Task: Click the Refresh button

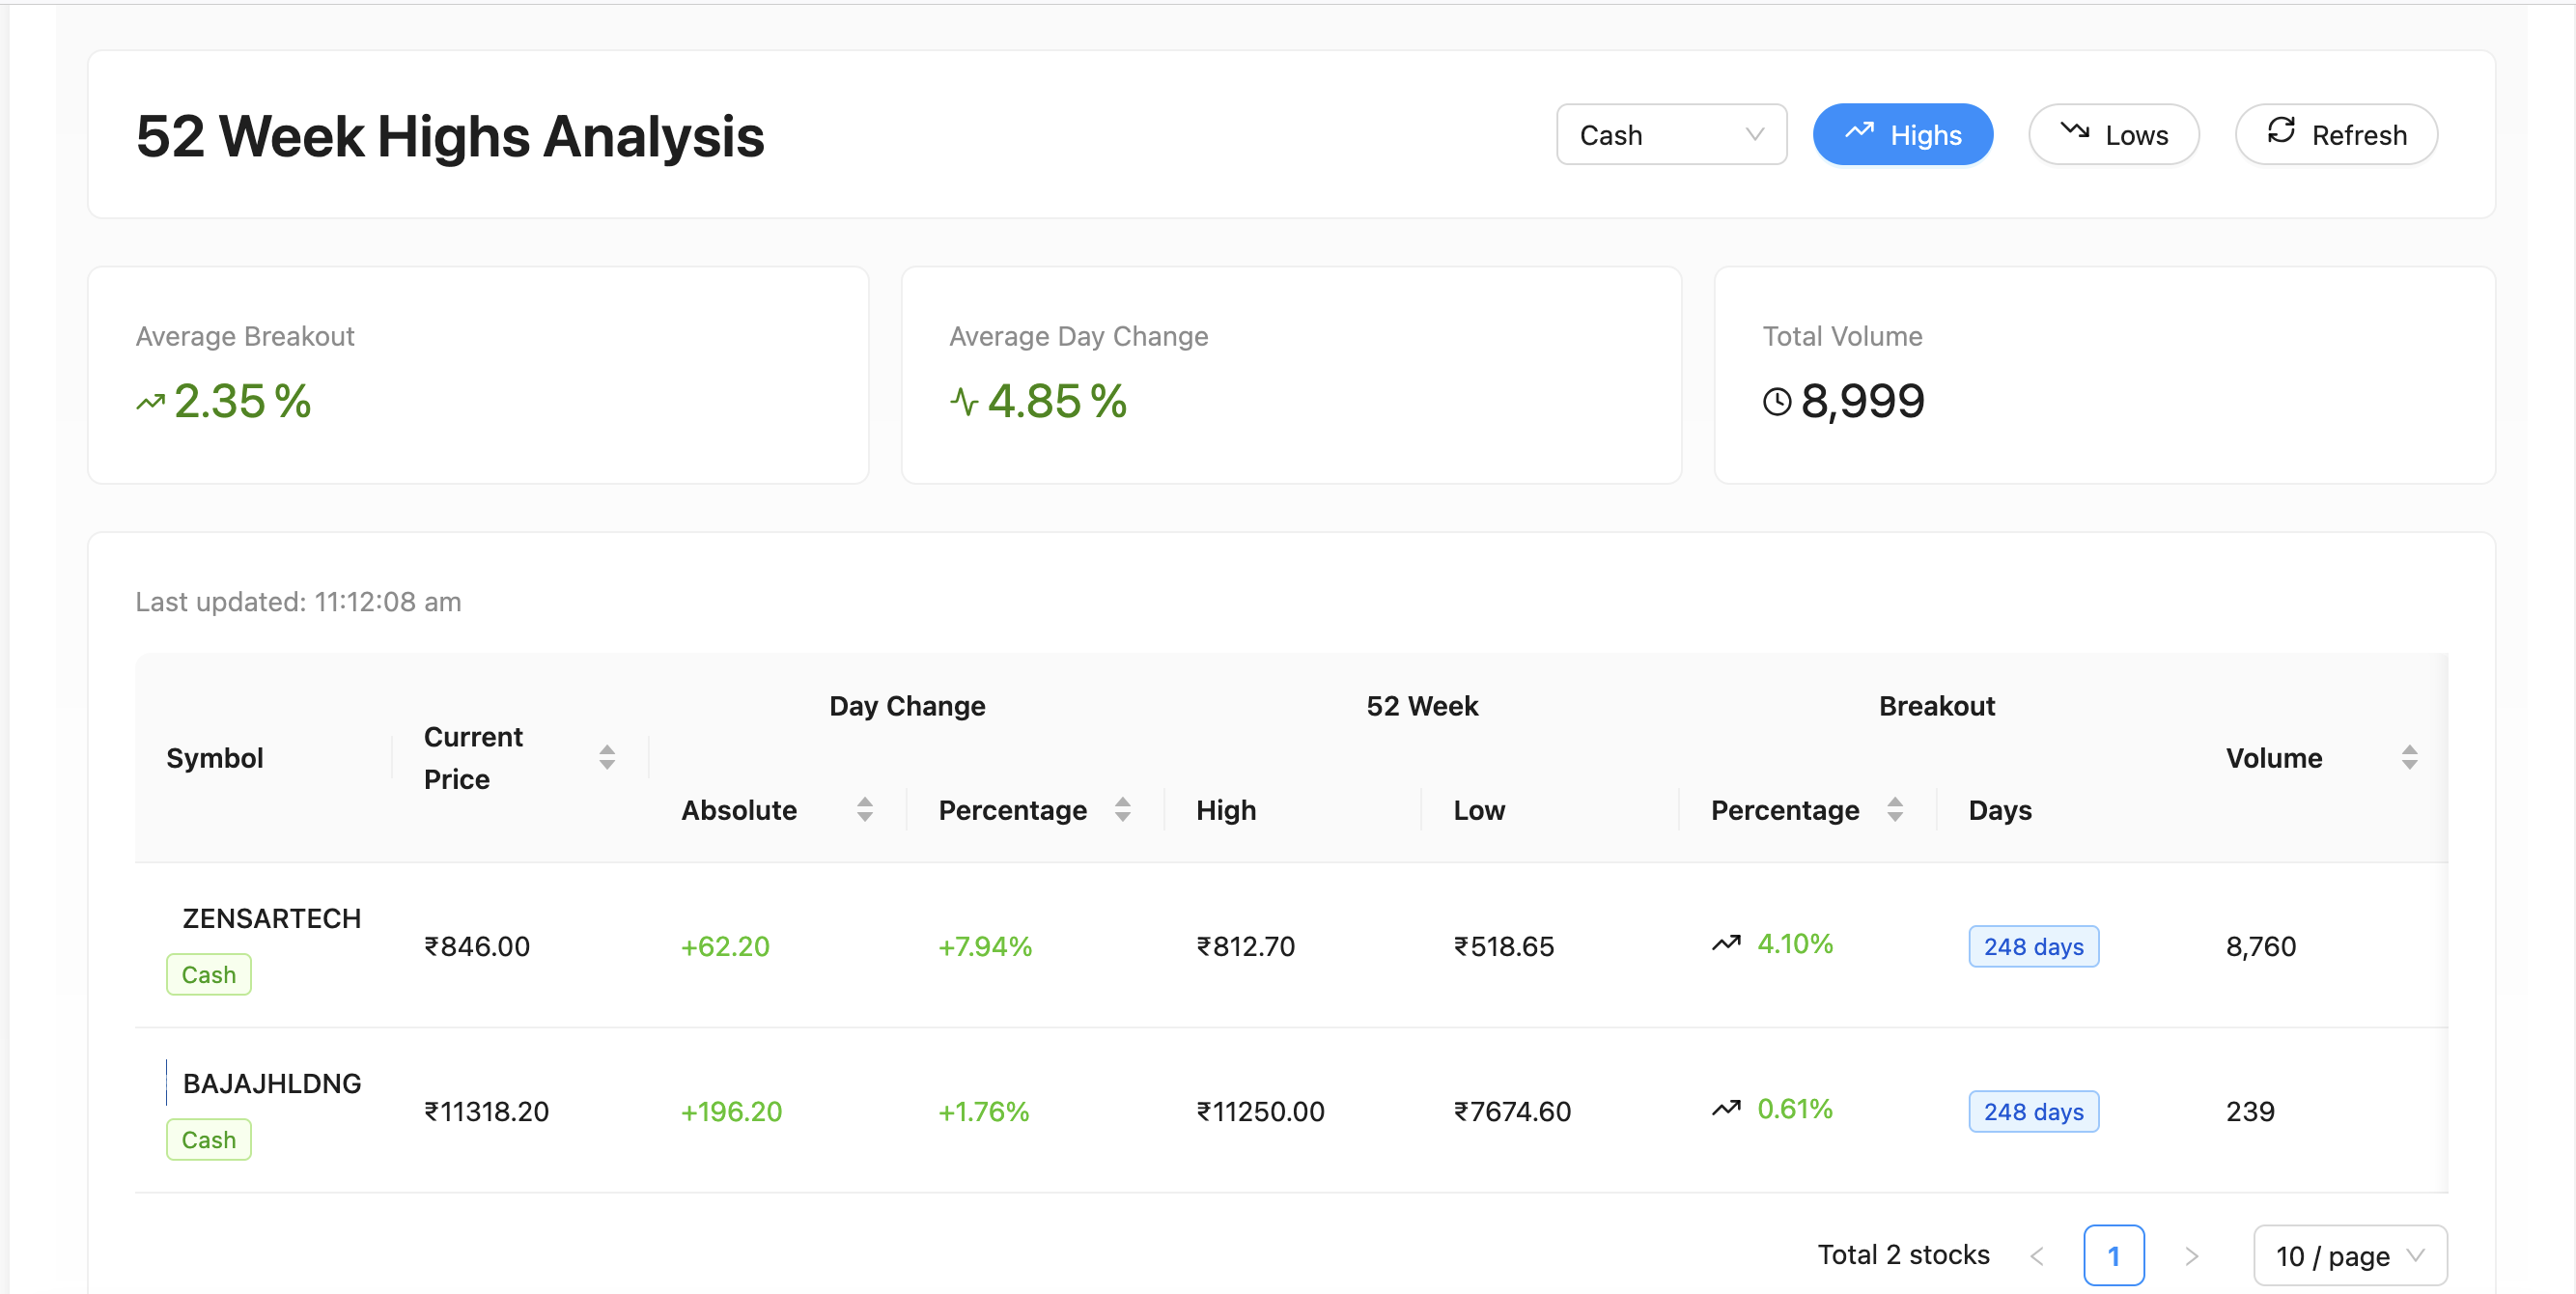Action: coord(2336,134)
